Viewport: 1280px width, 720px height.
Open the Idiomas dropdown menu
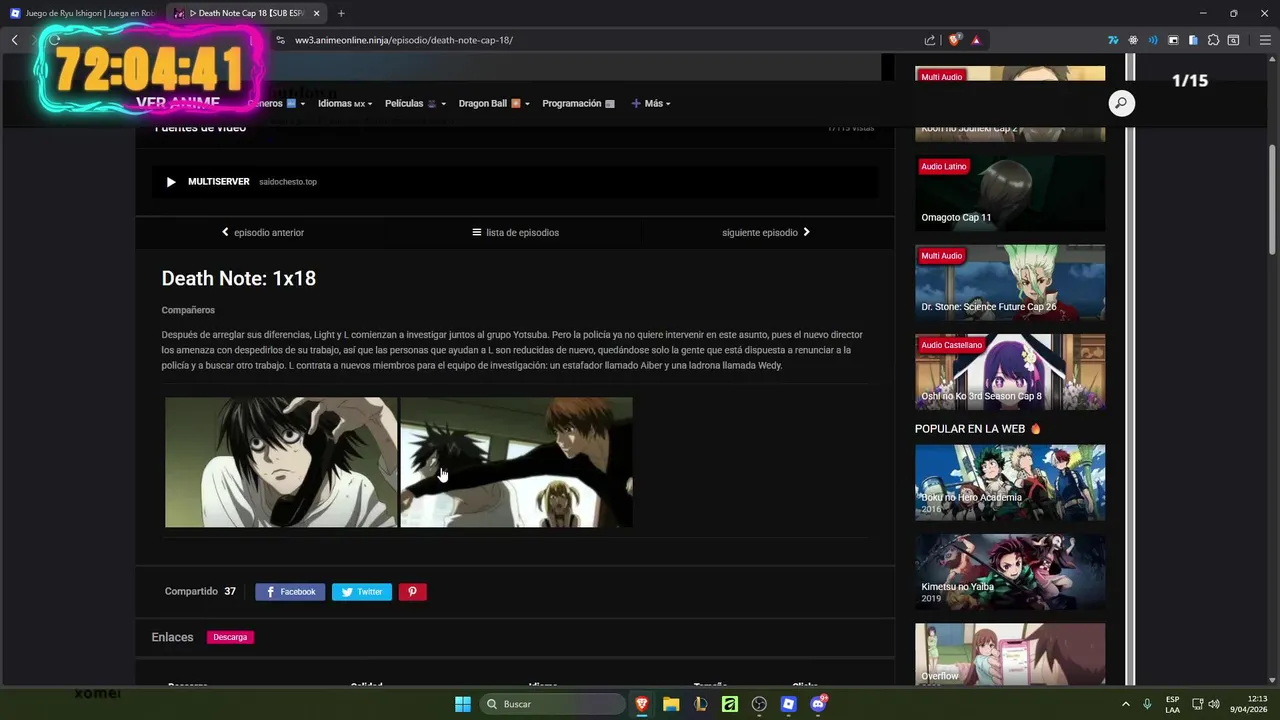point(345,104)
